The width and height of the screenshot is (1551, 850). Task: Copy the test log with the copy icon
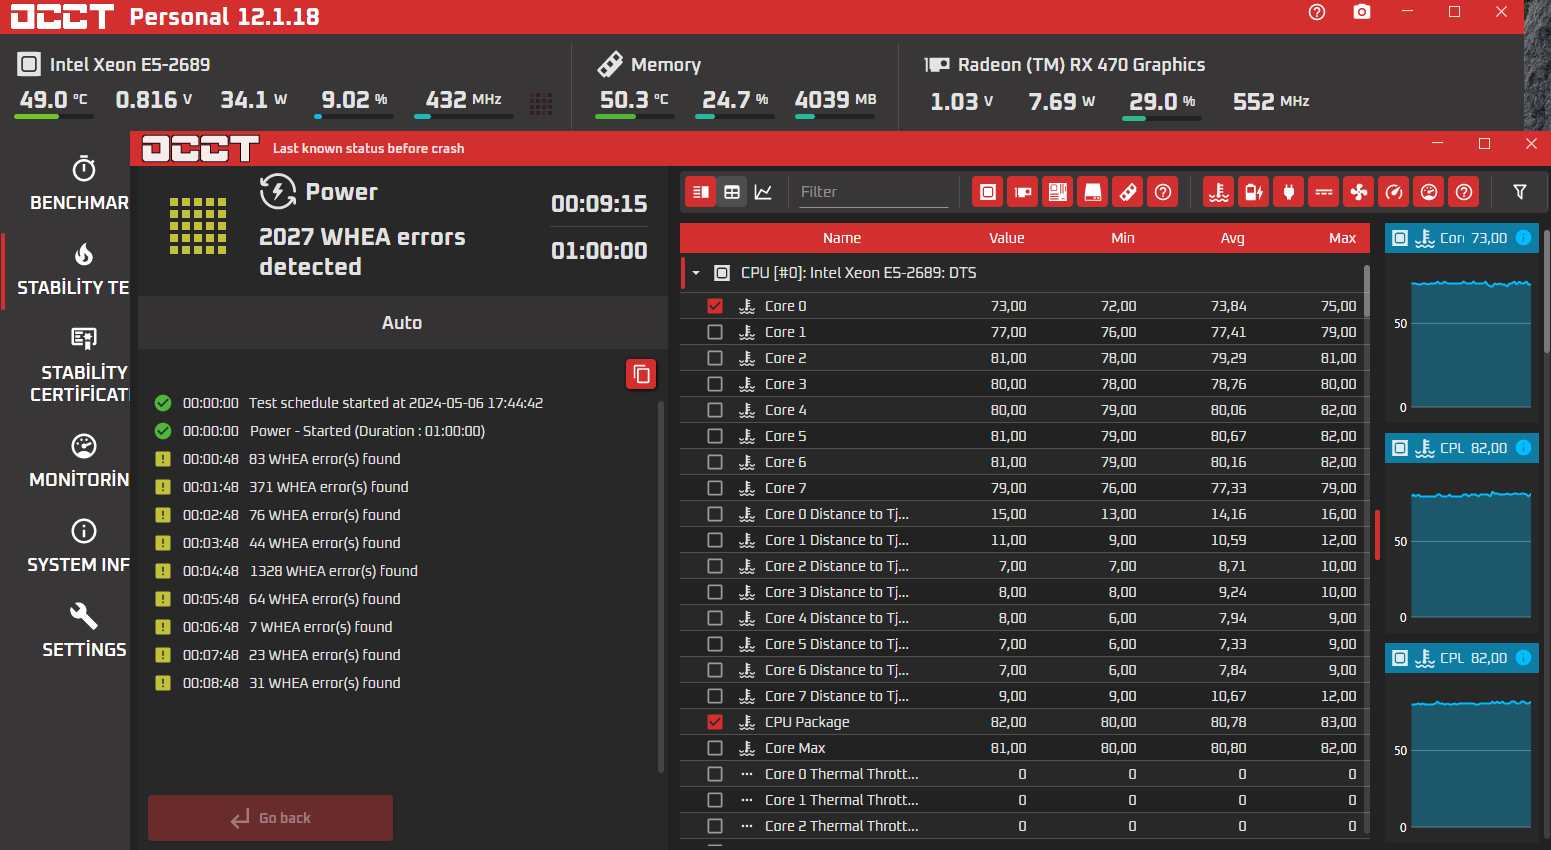coord(641,374)
